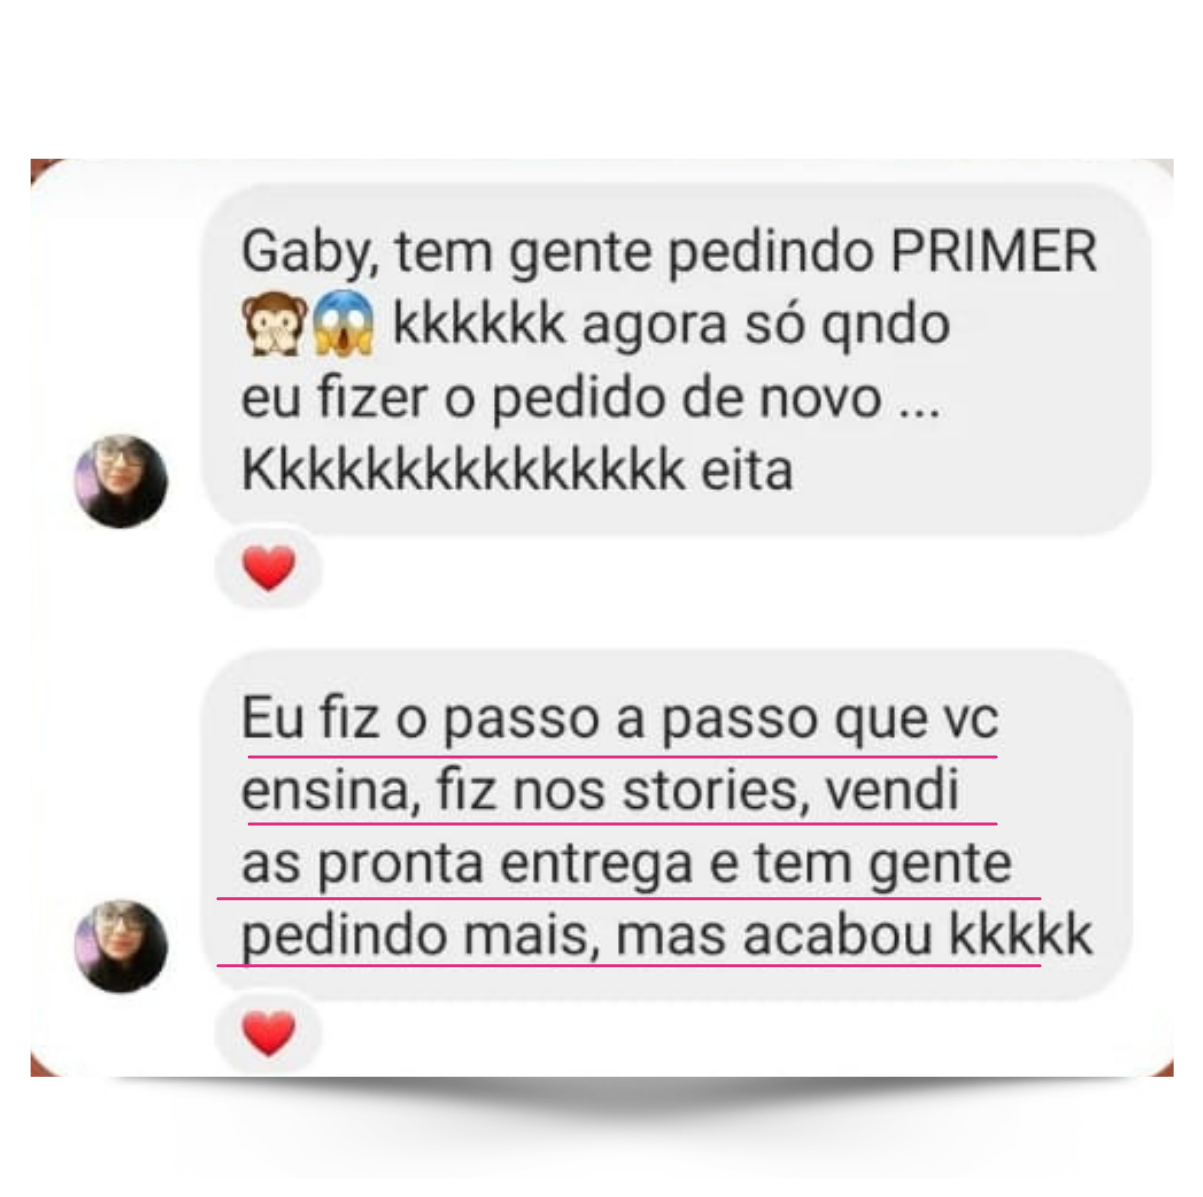Click the word PRIMER in the first message
Image resolution: width=1203 pixels, height=1197 pixels.
coord(993,251)
